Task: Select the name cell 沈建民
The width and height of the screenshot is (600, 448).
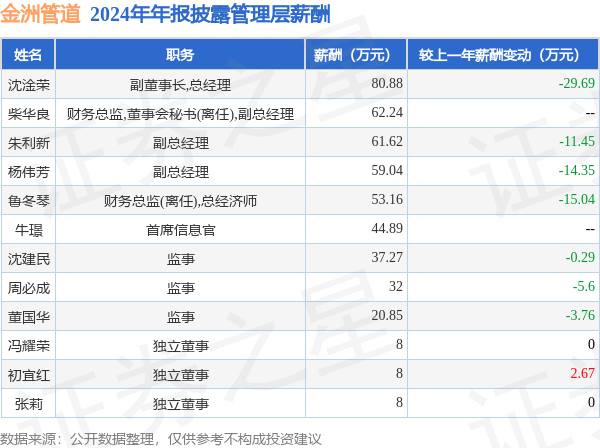Action: (29, 259)
